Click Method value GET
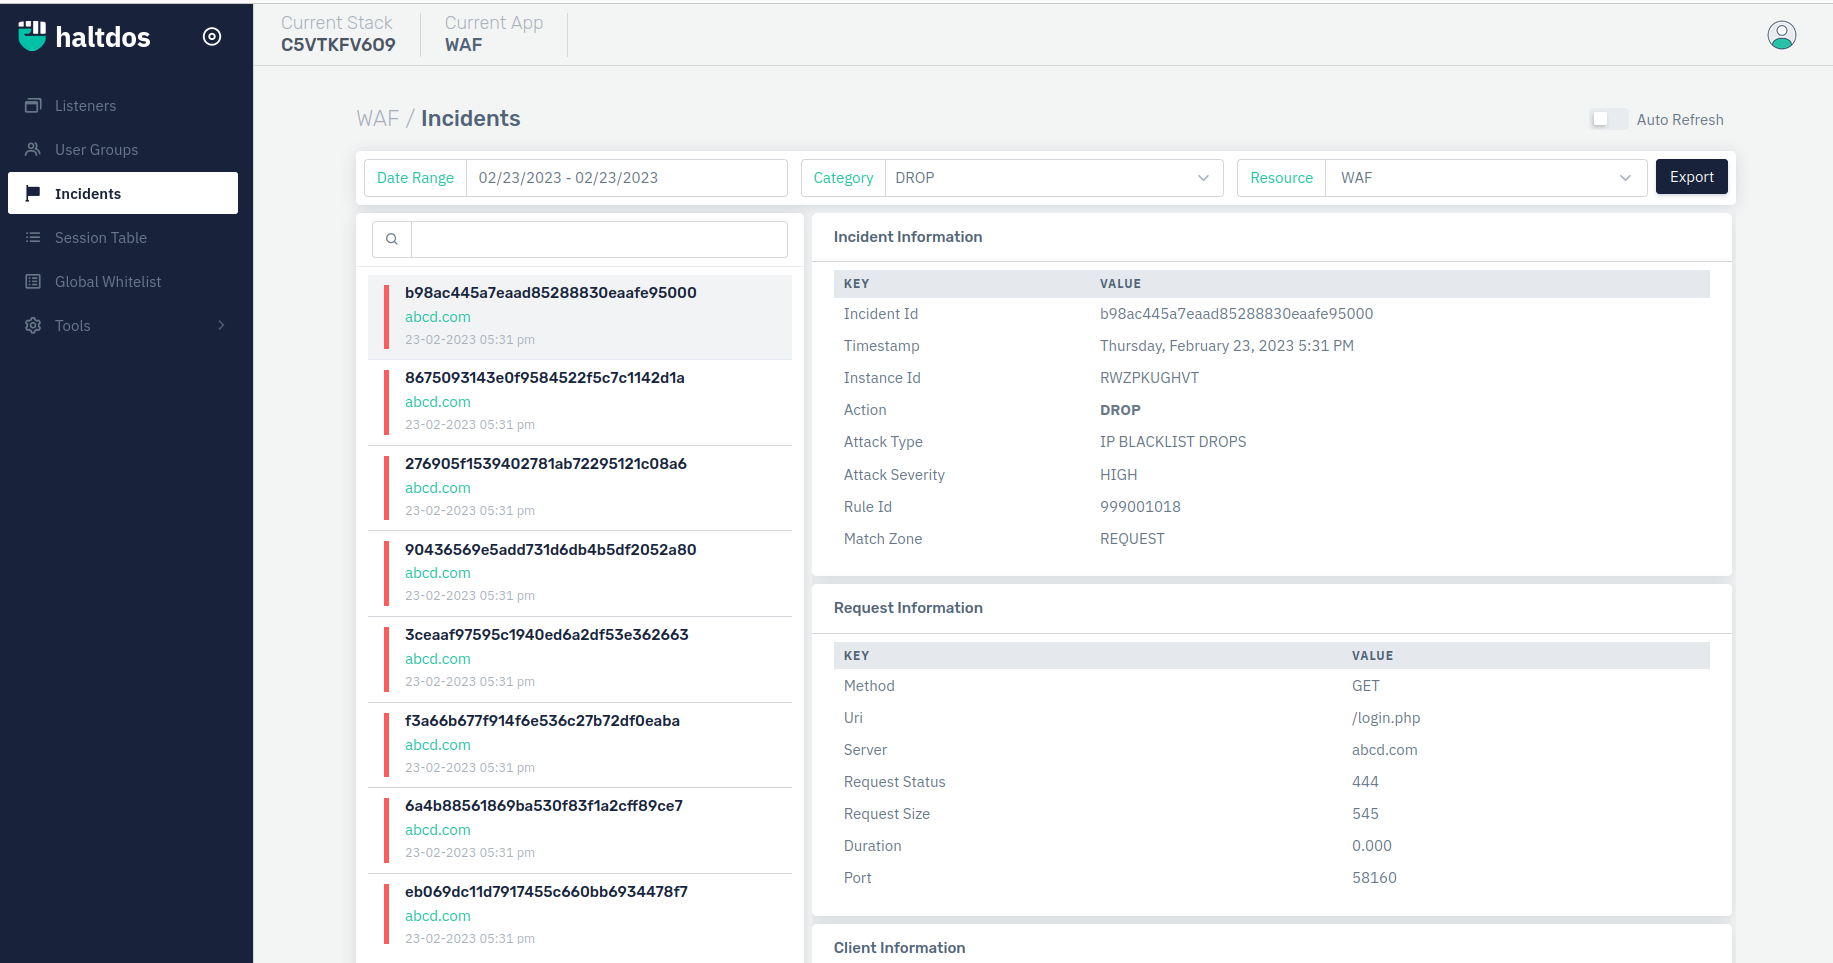Image resolution: width=1833 pixels, height=963 pixels. coord(1365,686)
